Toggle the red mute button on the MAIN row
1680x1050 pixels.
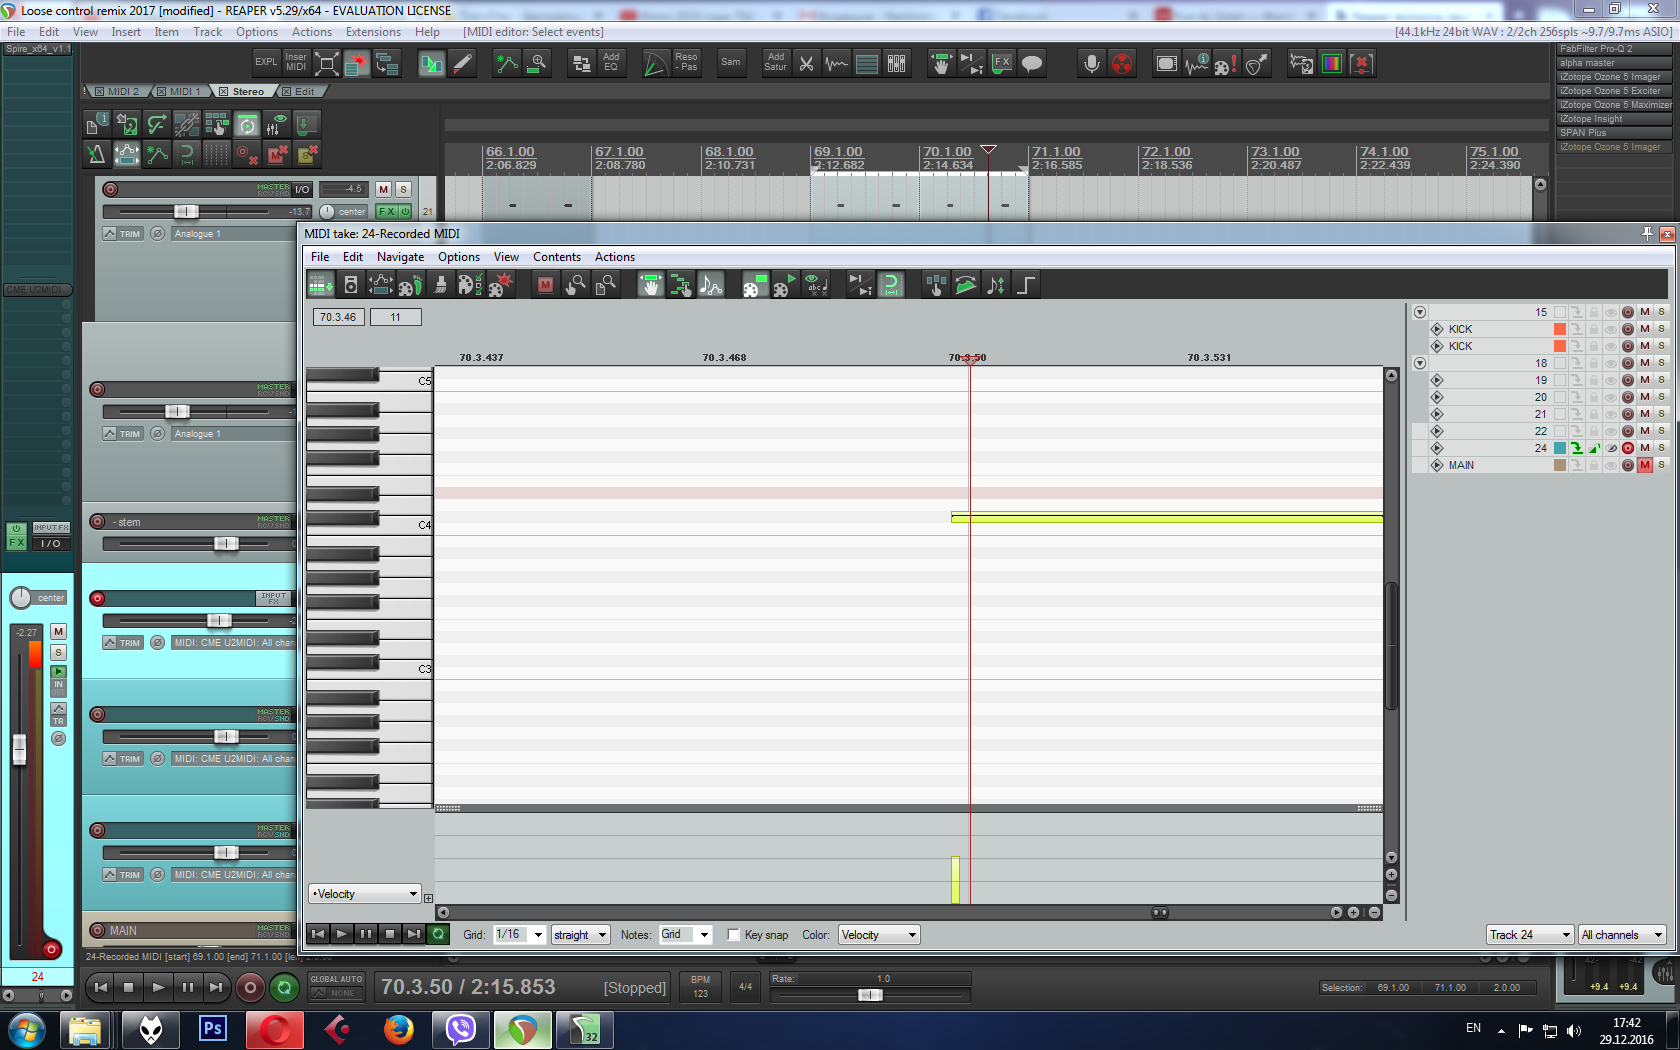click(x=1644, y=465)
